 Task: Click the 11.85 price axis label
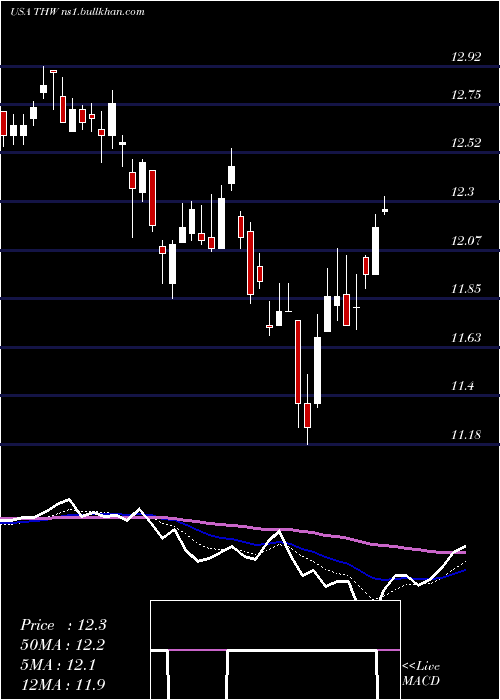467,289
